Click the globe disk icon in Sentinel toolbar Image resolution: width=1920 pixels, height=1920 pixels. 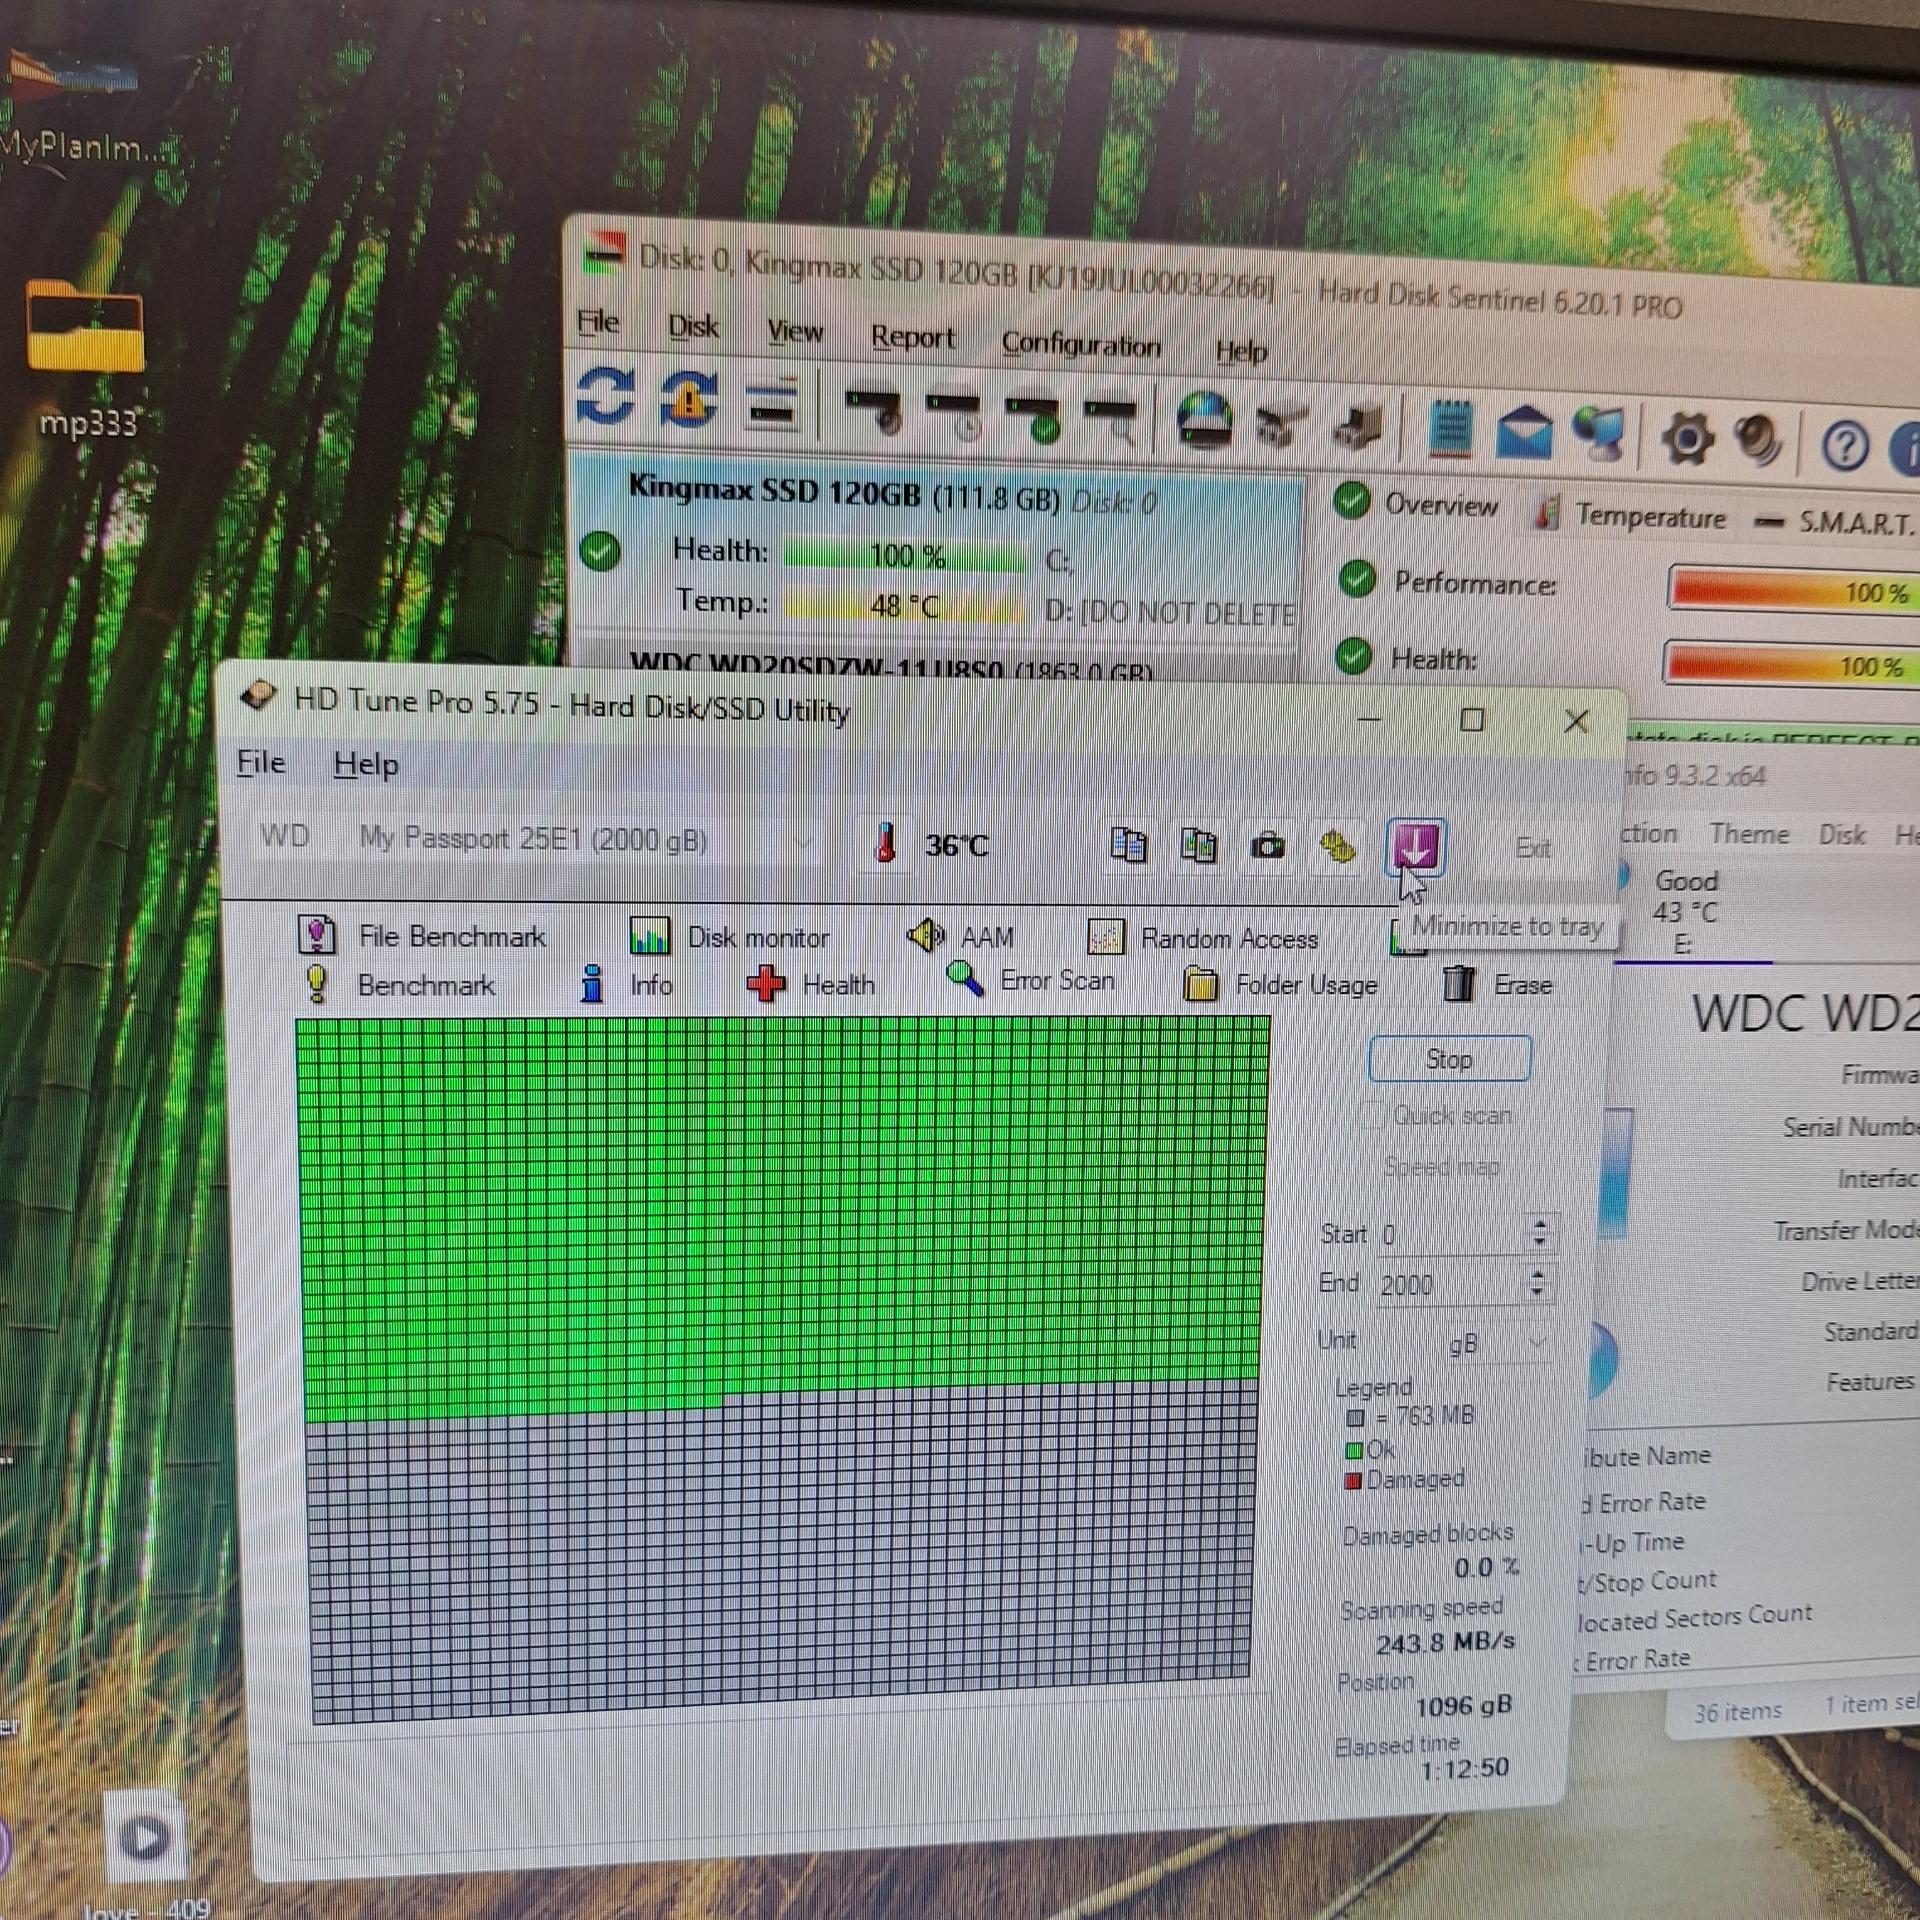(x=1203, y=420)
